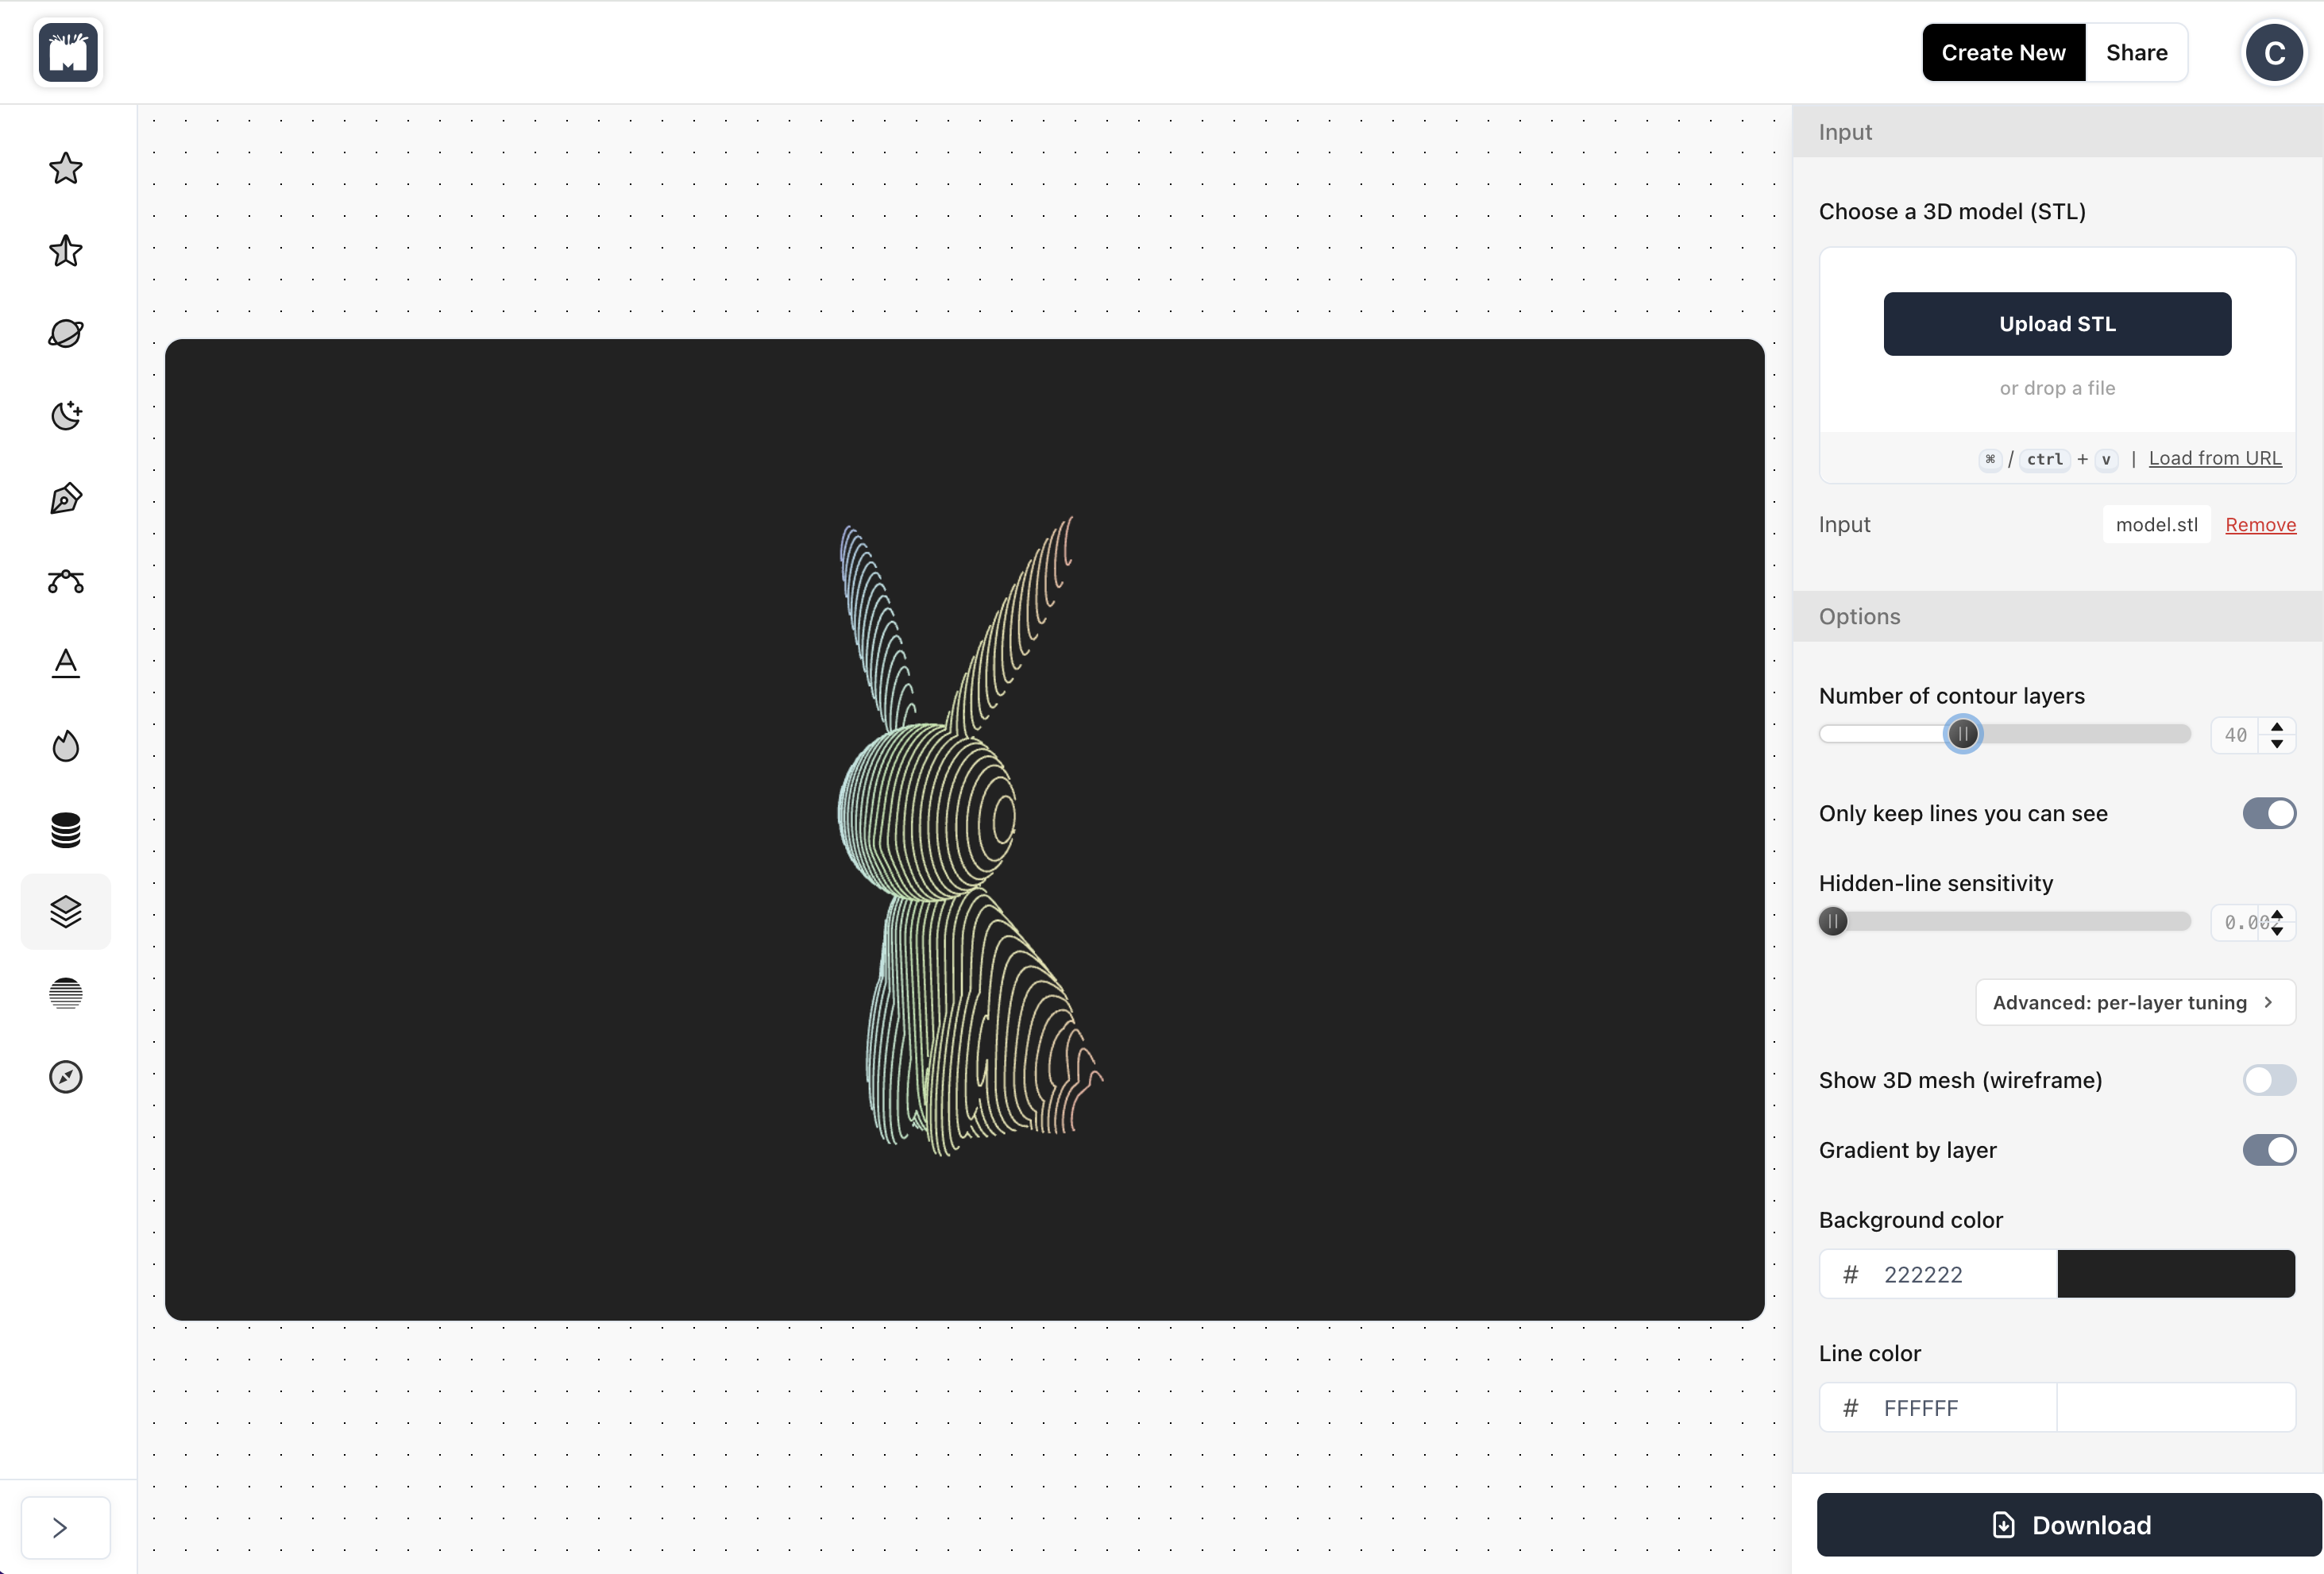Open the planet tool in sidebar

pyautogui.click(x=66, y=334)
